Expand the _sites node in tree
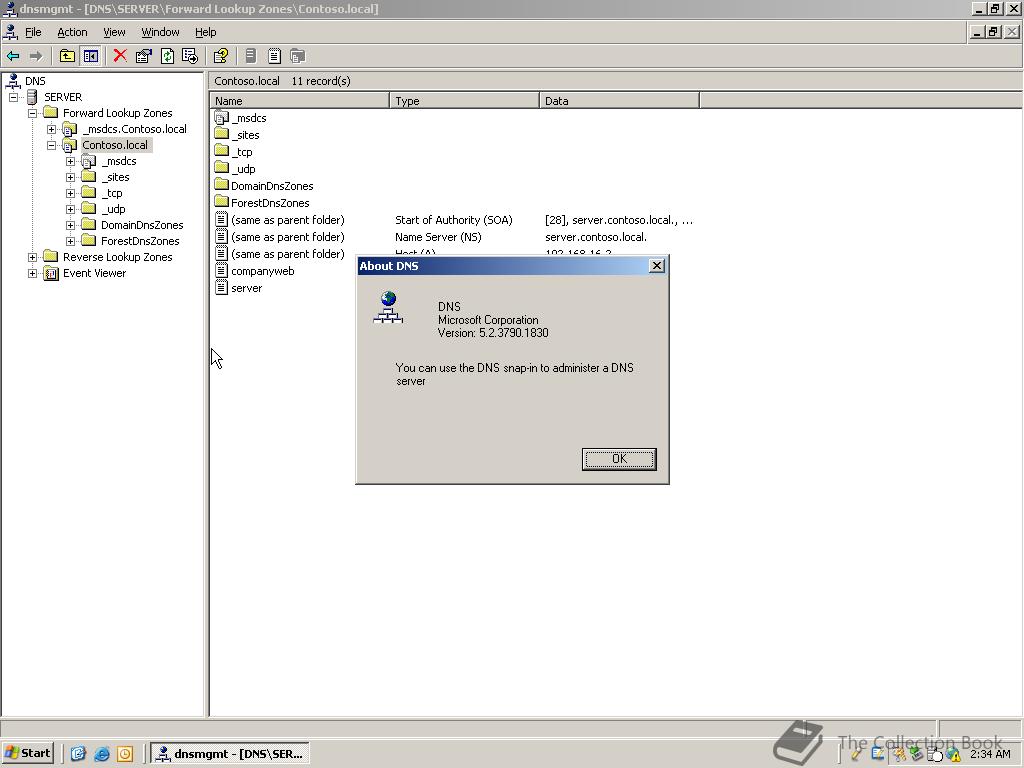The height and width of the screenshot is (768, 1024). [70, 177]
